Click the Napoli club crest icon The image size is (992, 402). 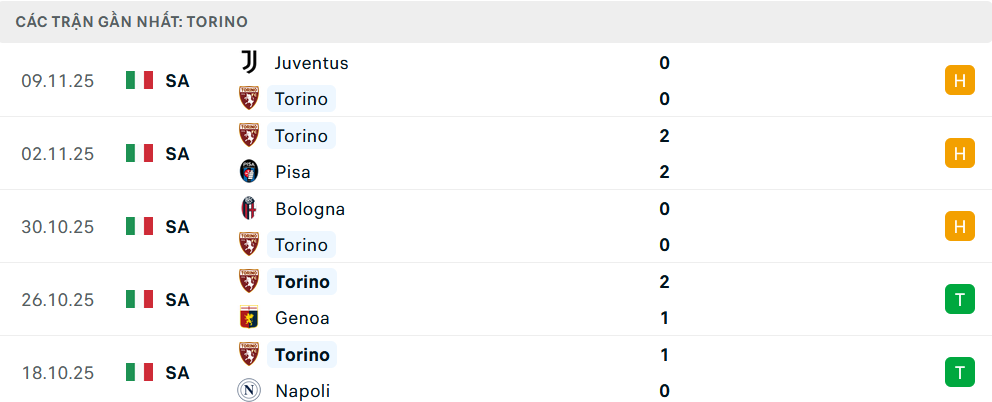coord(249,391)
